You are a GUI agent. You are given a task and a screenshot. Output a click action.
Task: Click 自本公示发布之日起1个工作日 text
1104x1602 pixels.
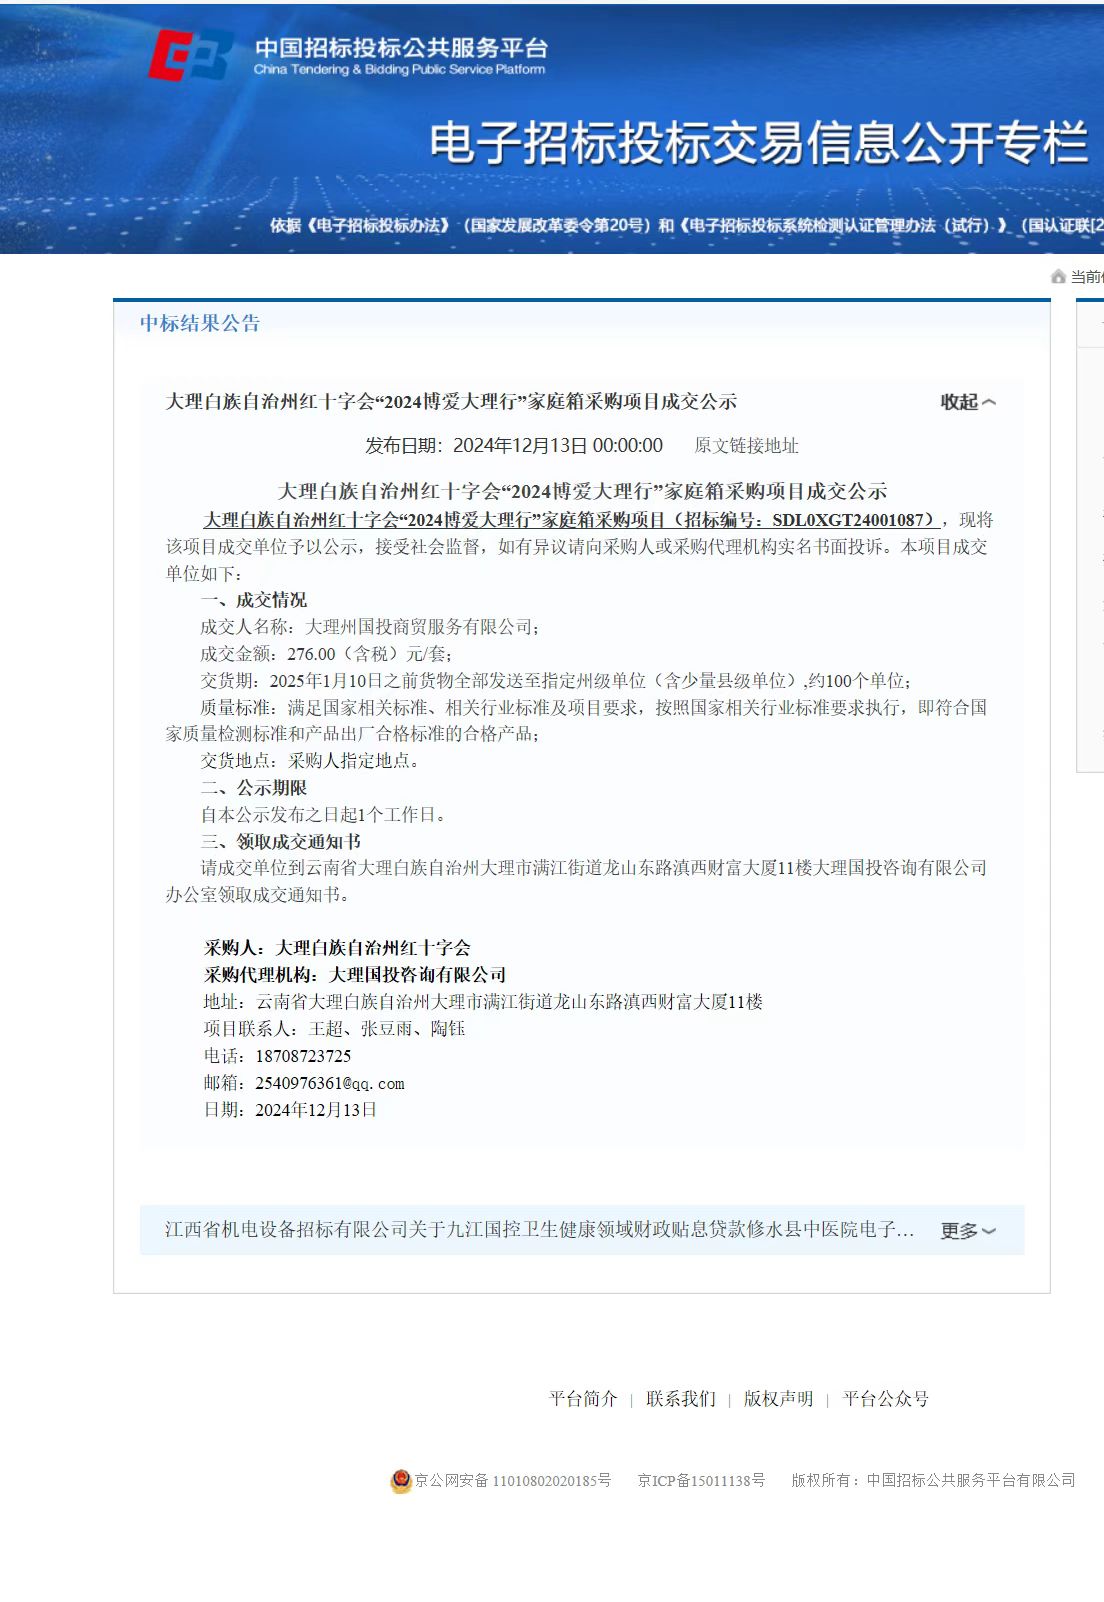323,815
